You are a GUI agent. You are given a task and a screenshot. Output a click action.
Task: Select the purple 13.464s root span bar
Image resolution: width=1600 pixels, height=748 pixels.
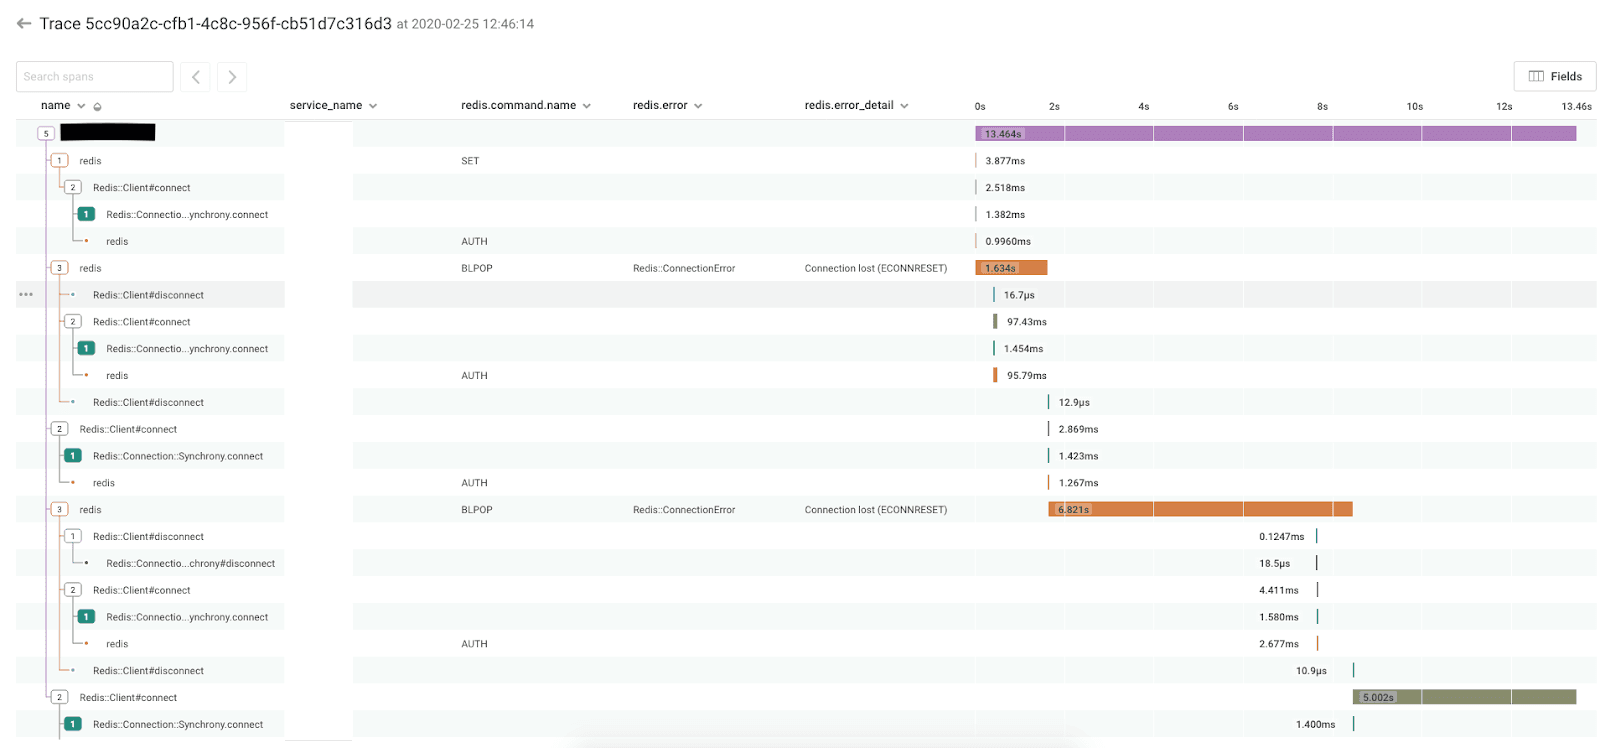[1275, 133]
